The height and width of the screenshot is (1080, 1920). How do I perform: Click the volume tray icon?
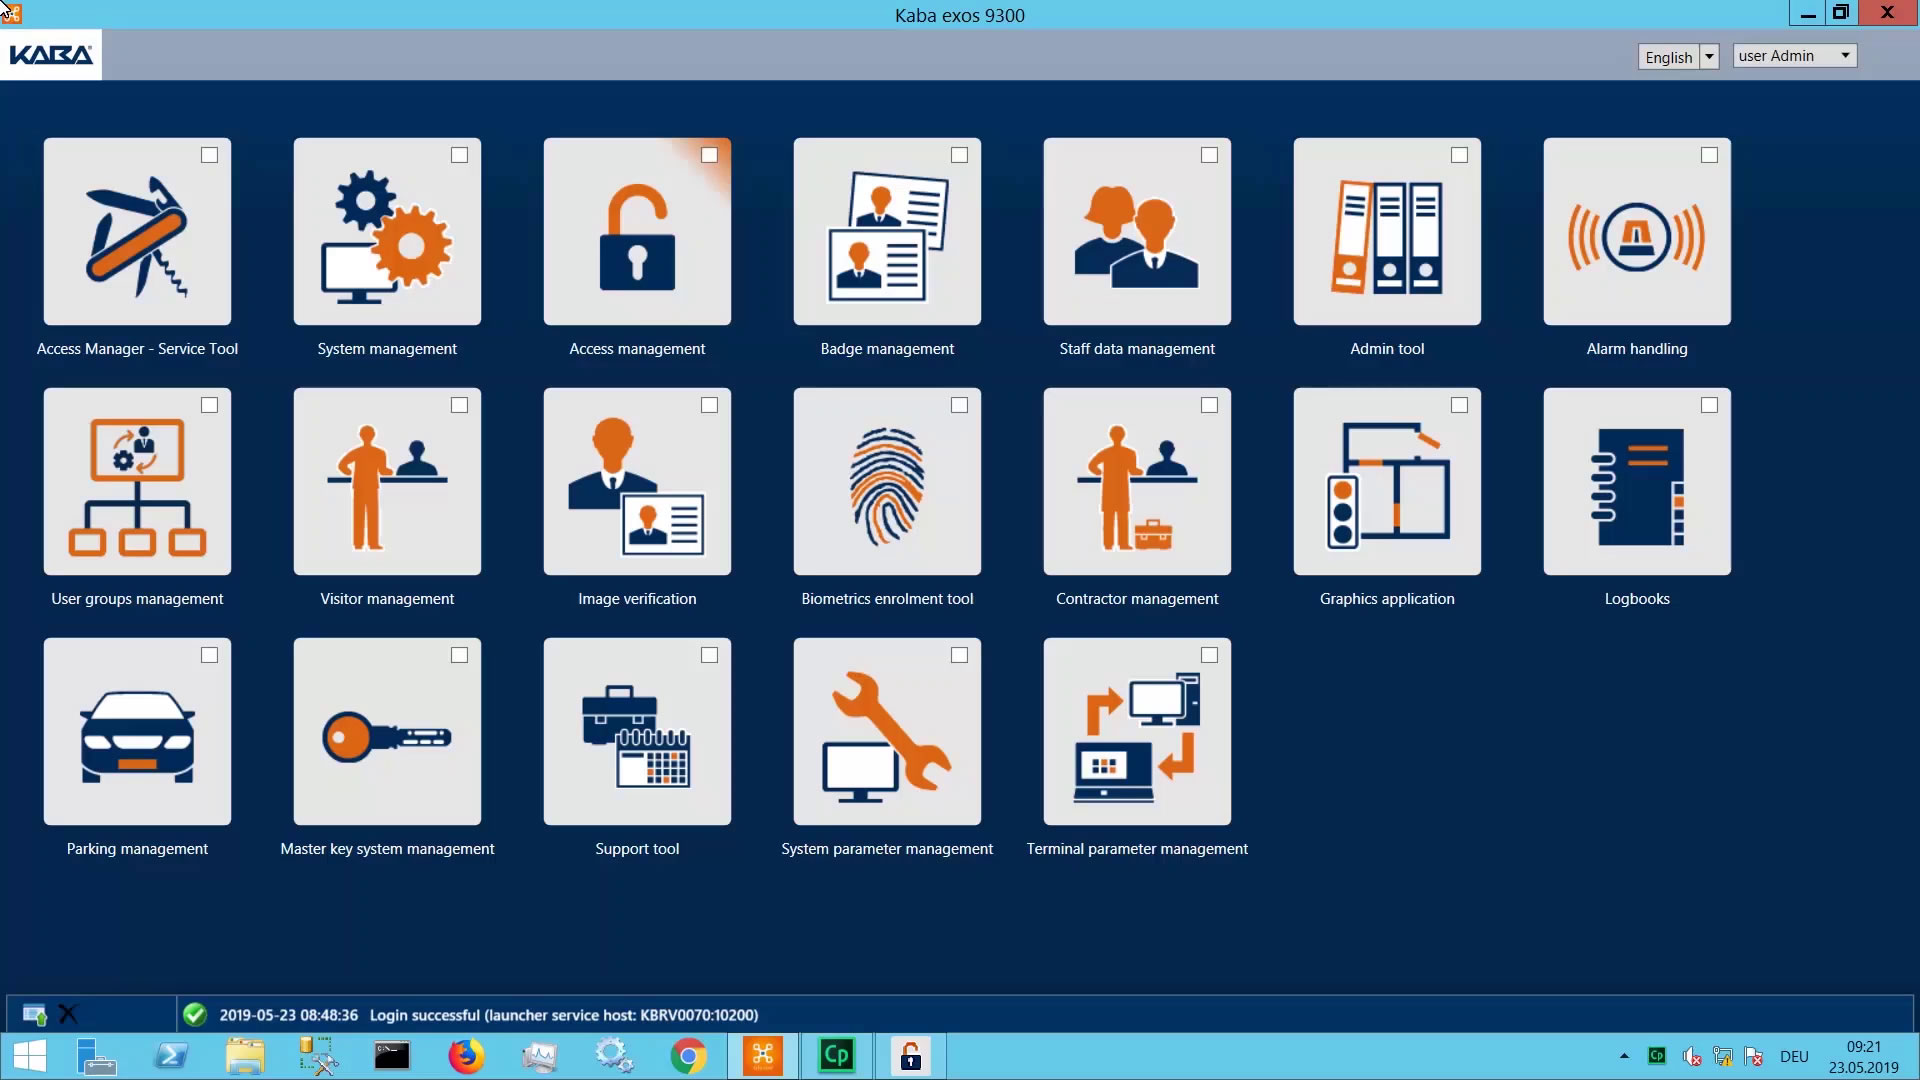click(1691, 1056)
